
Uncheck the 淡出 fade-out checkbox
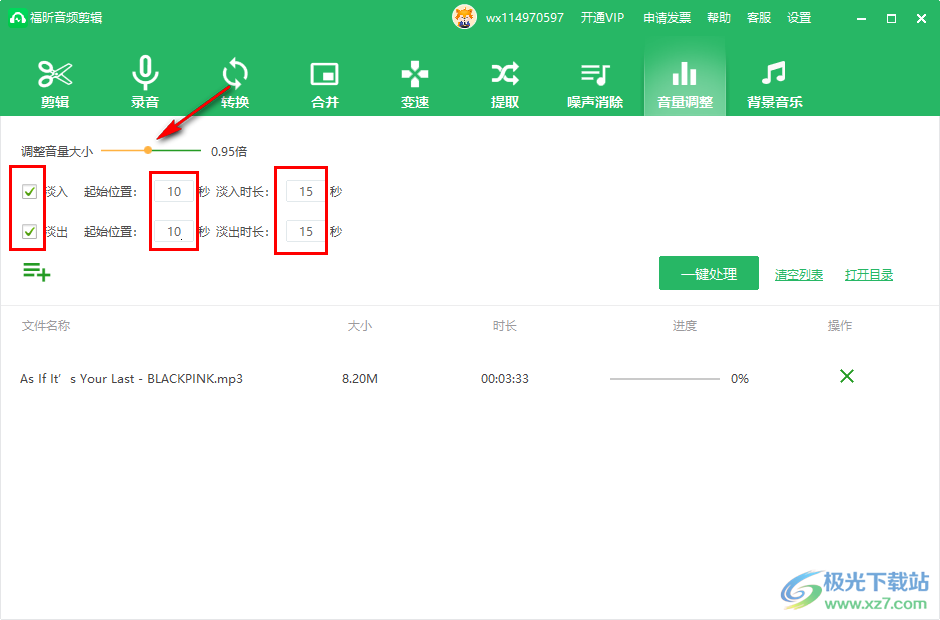coord(30,231)
